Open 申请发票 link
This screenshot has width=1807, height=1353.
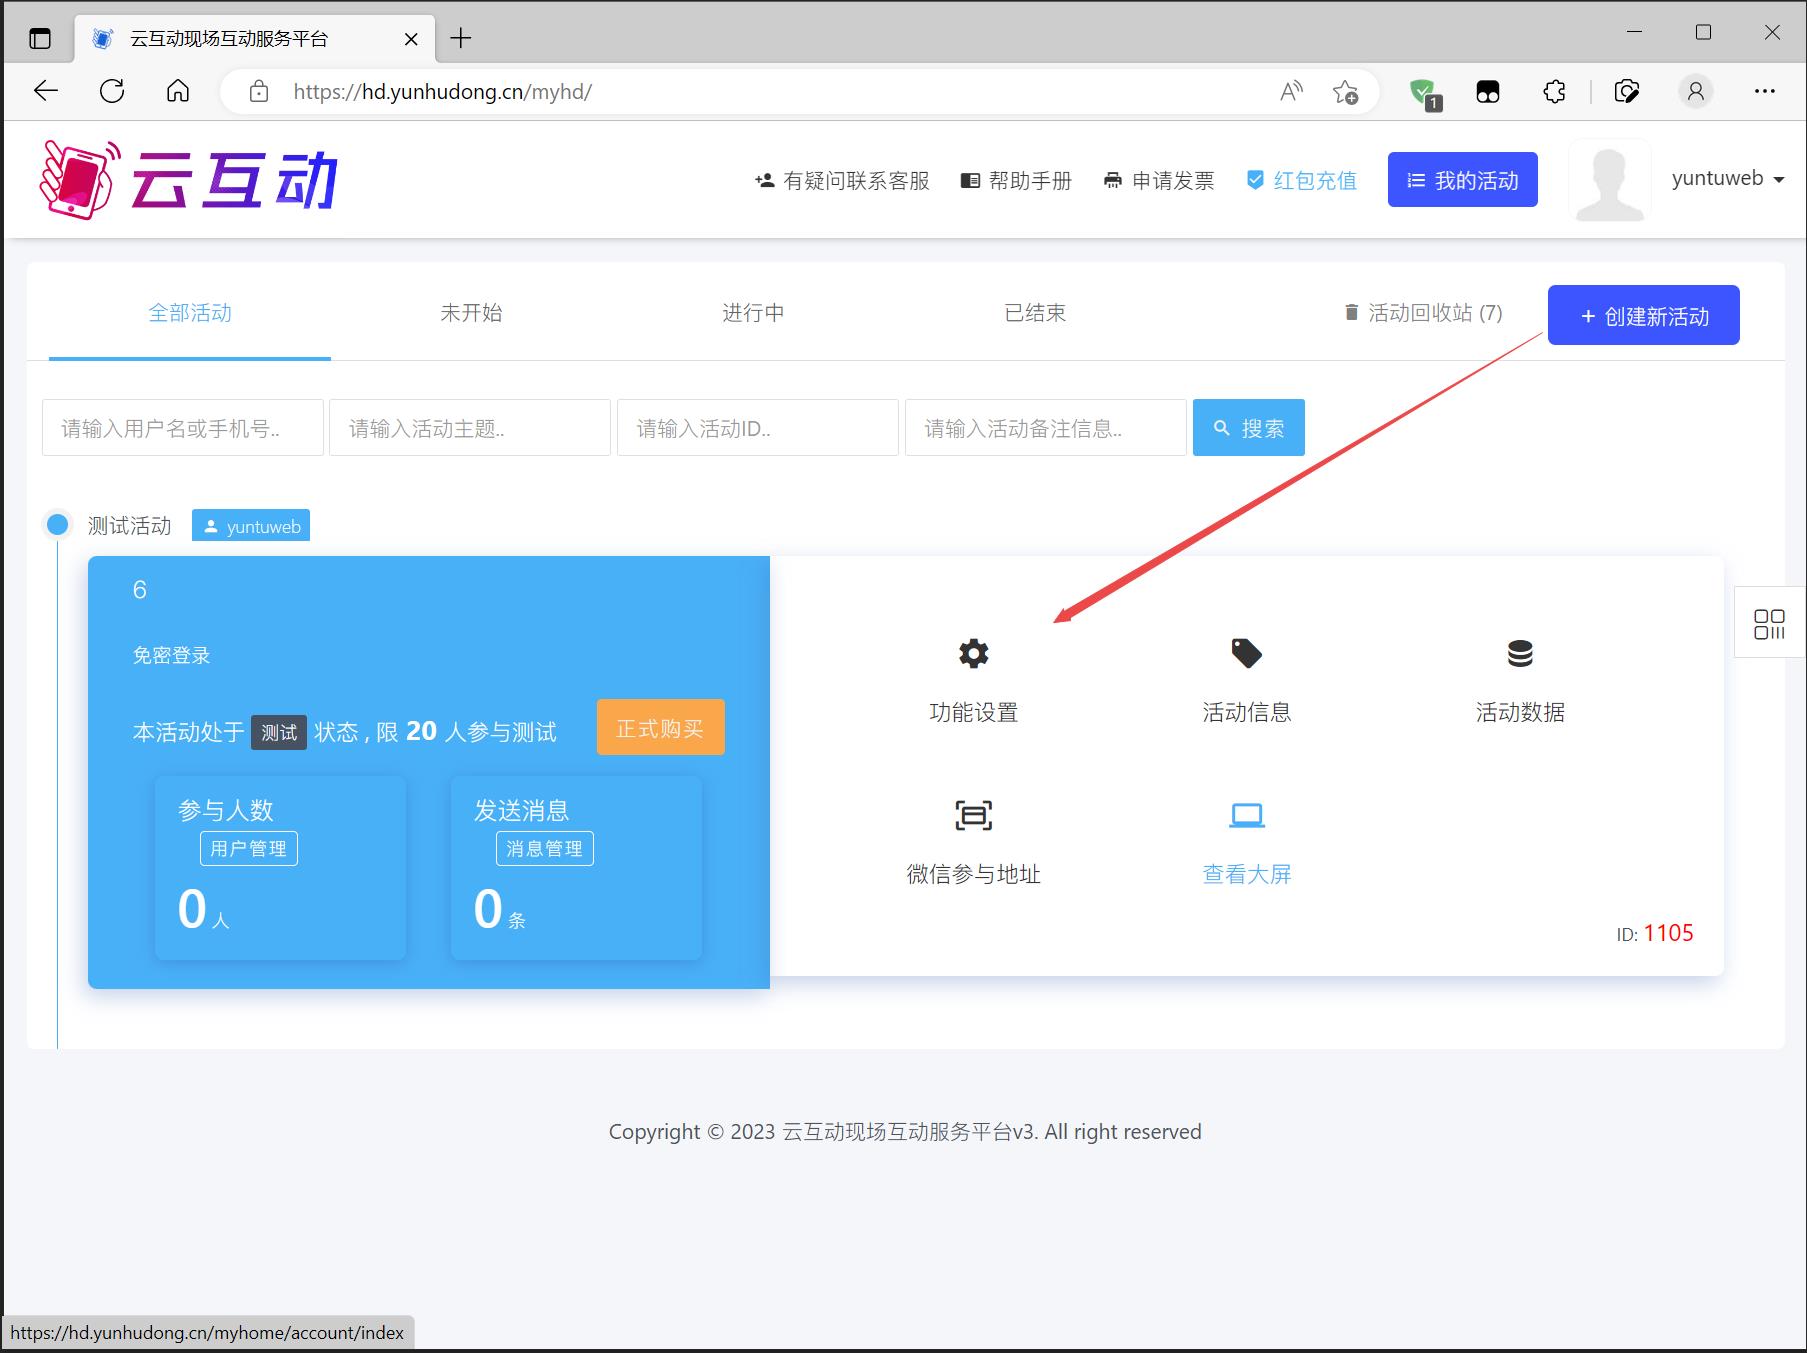tap(1159, 180)
